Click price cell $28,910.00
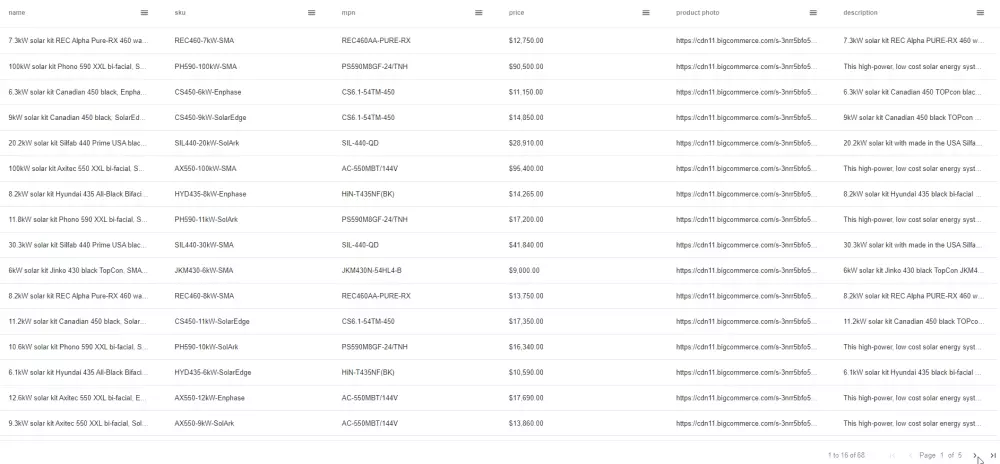This screenshot has width=1000, height=464. pyautogui.click(x=526, y=143)
